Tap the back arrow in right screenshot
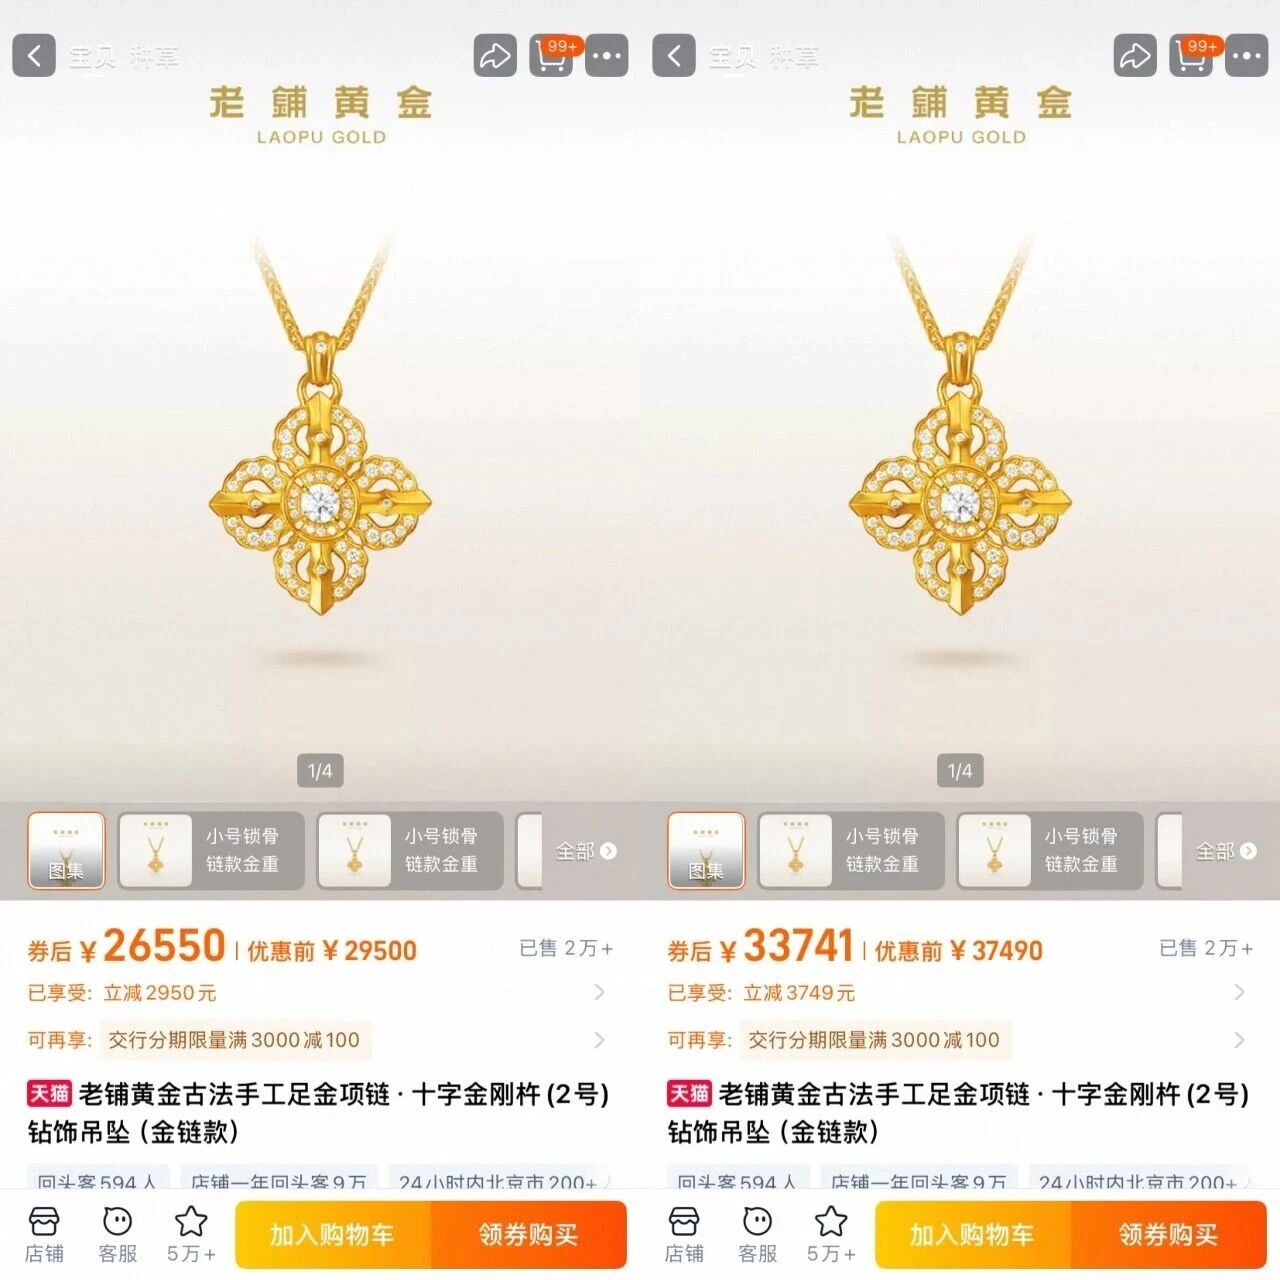Image resolution: width=1280 pixels, height=1280 pixels. [674, 56]
